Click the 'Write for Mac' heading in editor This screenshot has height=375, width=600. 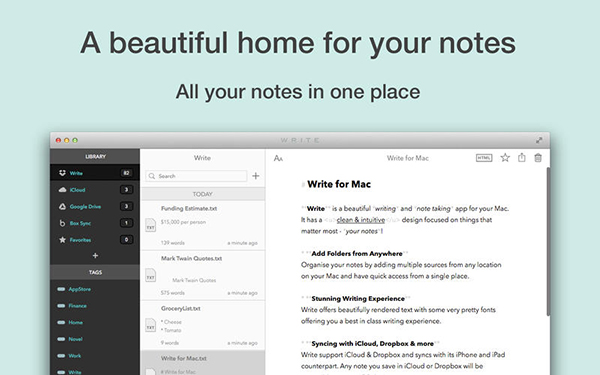[339, 184]
